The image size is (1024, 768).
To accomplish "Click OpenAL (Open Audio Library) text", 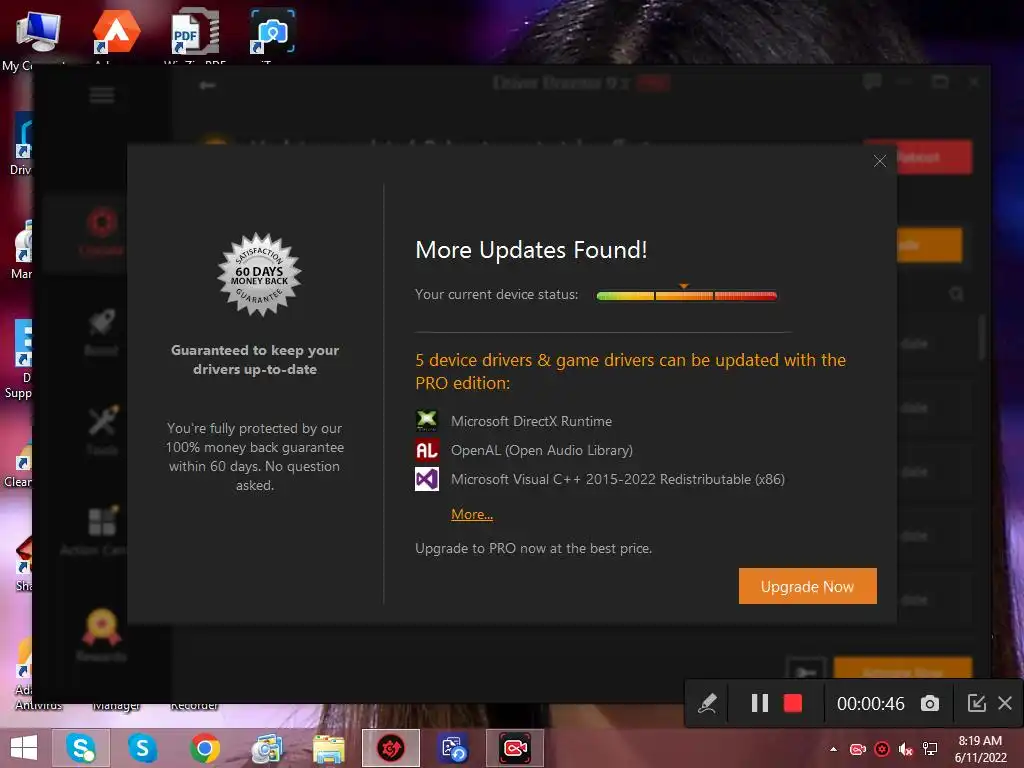I will 541,450.
